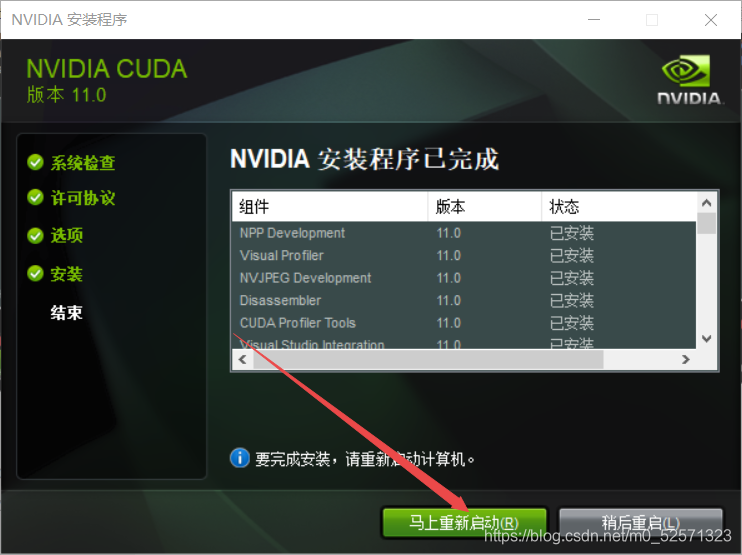This screenshot has height=555, width=742.
Task: Select the 安装 step in sidebar
Action: tap(67, 274)
